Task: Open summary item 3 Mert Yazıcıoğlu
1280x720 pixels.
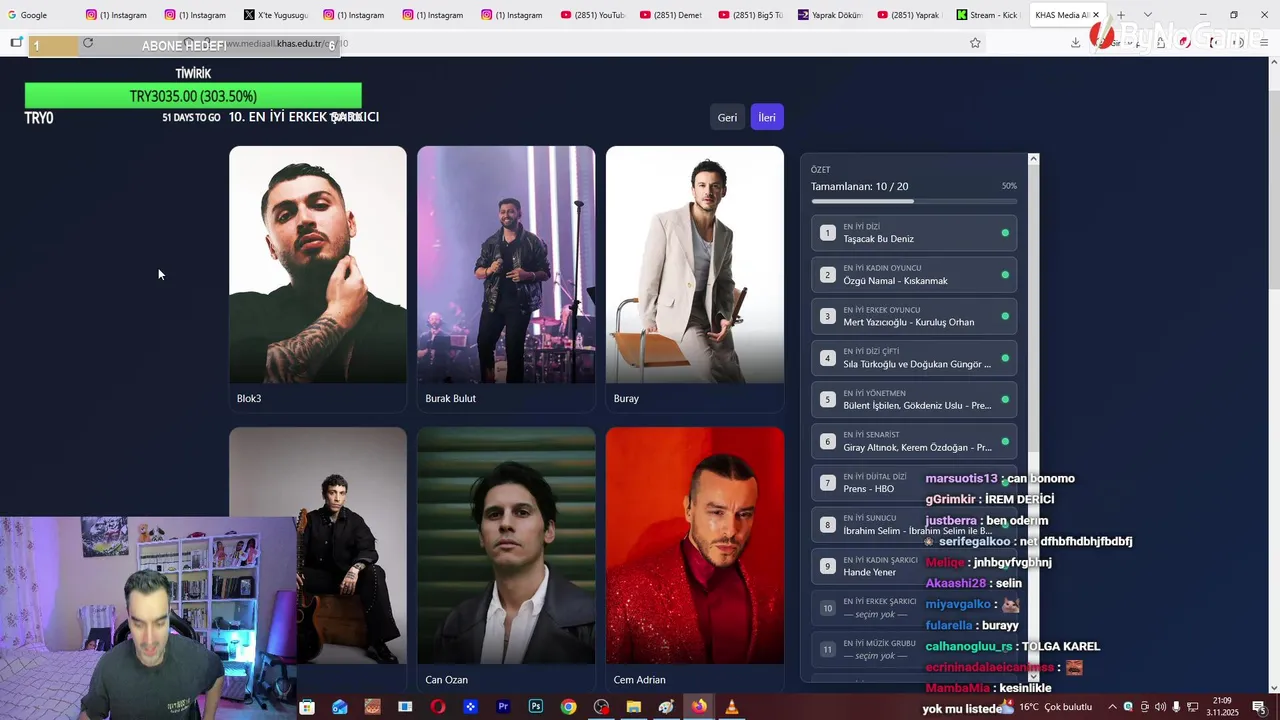Action: 914,316
